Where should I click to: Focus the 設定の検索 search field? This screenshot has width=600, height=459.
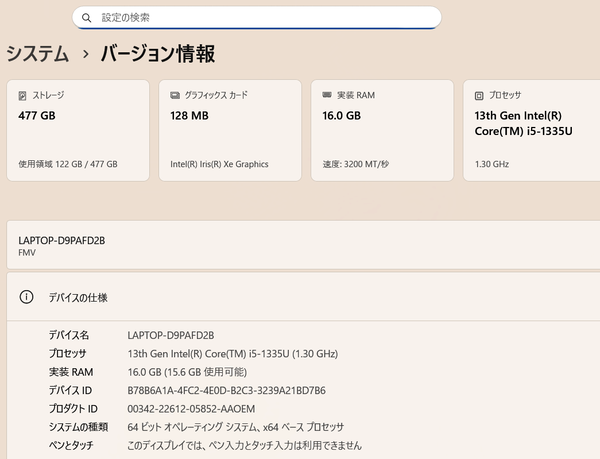pos(257,18)
